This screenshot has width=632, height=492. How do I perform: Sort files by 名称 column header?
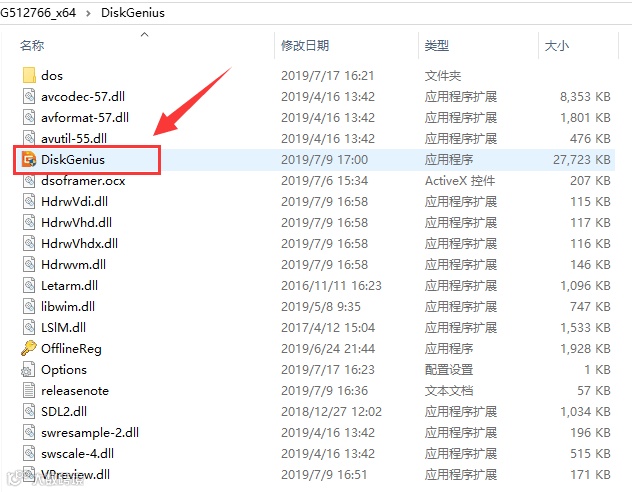[x=32, y=45]
